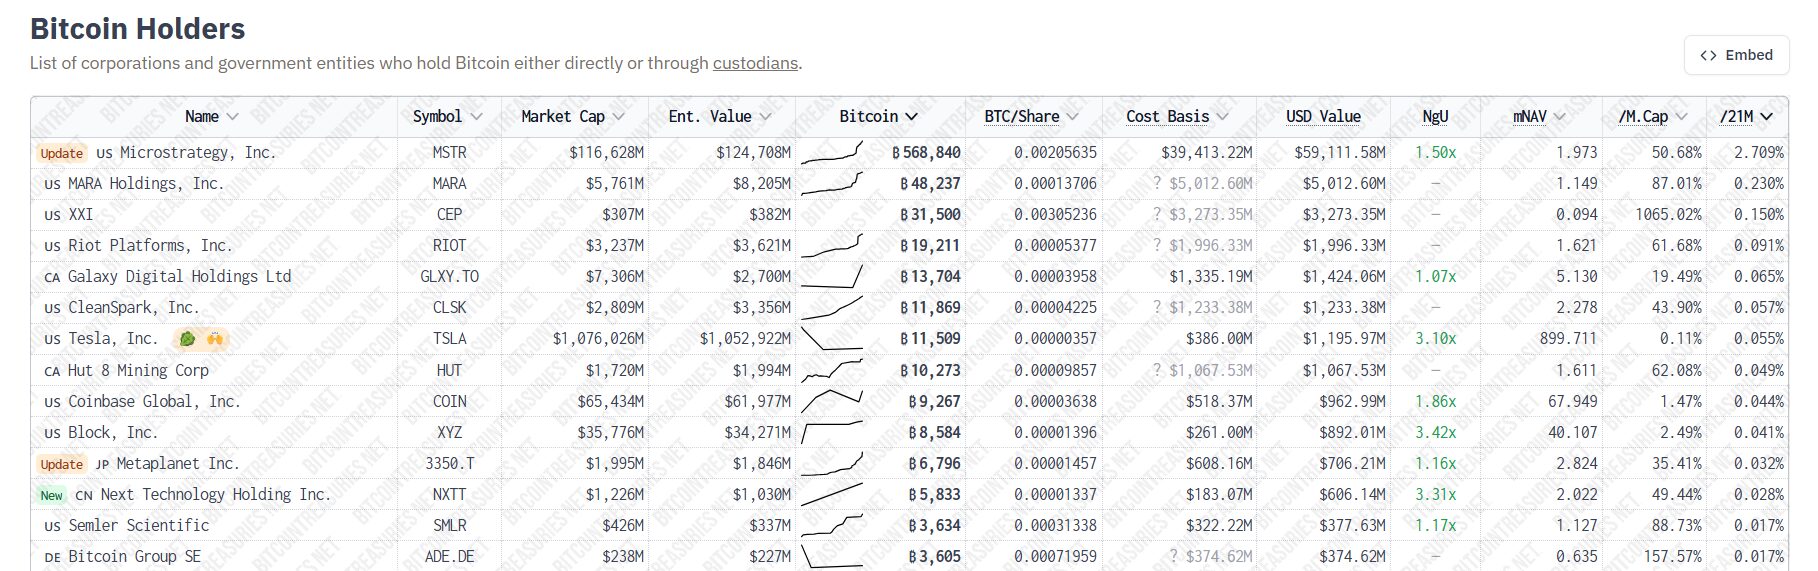Viewport: 1818px width, 571px height.
Task: Open Metaplanet Inc. entry
Action: click(178, 463)
